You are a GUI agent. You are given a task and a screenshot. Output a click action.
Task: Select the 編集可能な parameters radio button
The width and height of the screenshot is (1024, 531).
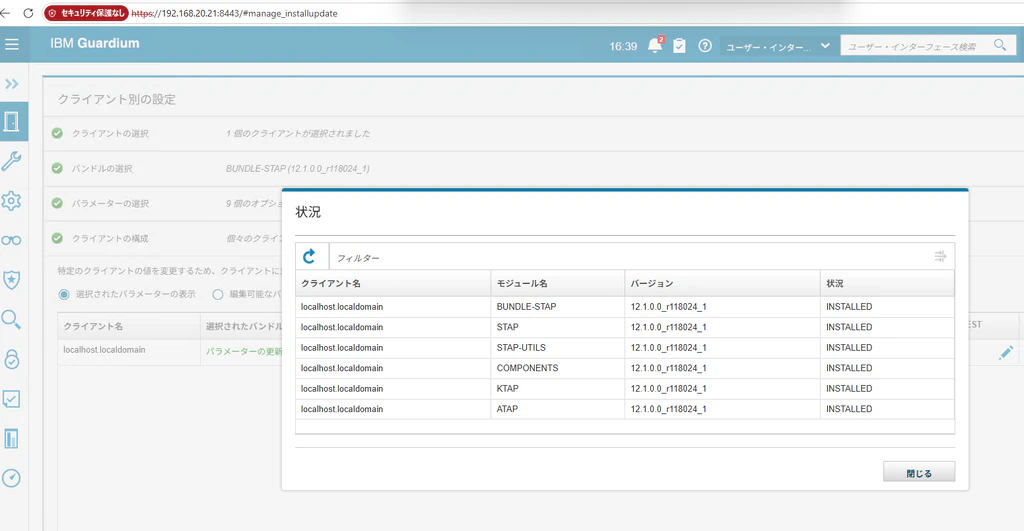218,295
